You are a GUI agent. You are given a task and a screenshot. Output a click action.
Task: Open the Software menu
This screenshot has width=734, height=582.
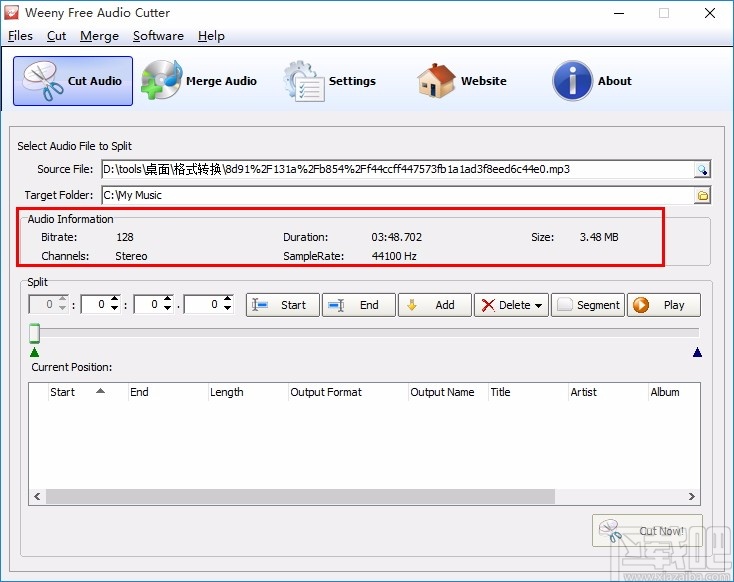point(158,36)
